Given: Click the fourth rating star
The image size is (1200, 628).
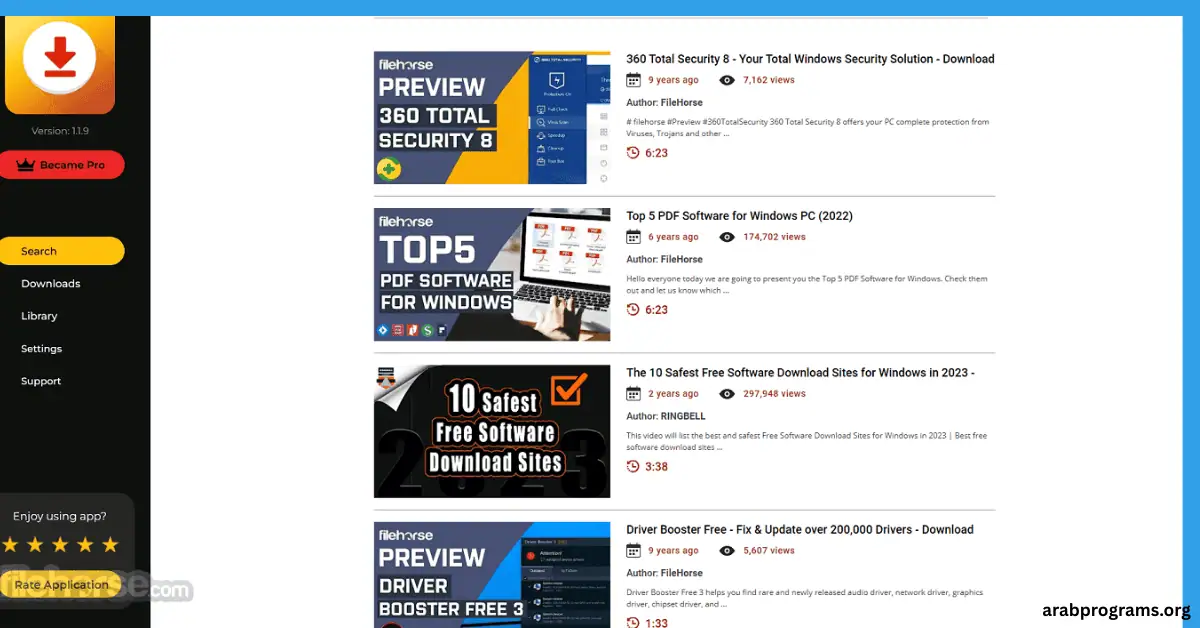Looking at the screenshot, I should (x=85, y=545).
